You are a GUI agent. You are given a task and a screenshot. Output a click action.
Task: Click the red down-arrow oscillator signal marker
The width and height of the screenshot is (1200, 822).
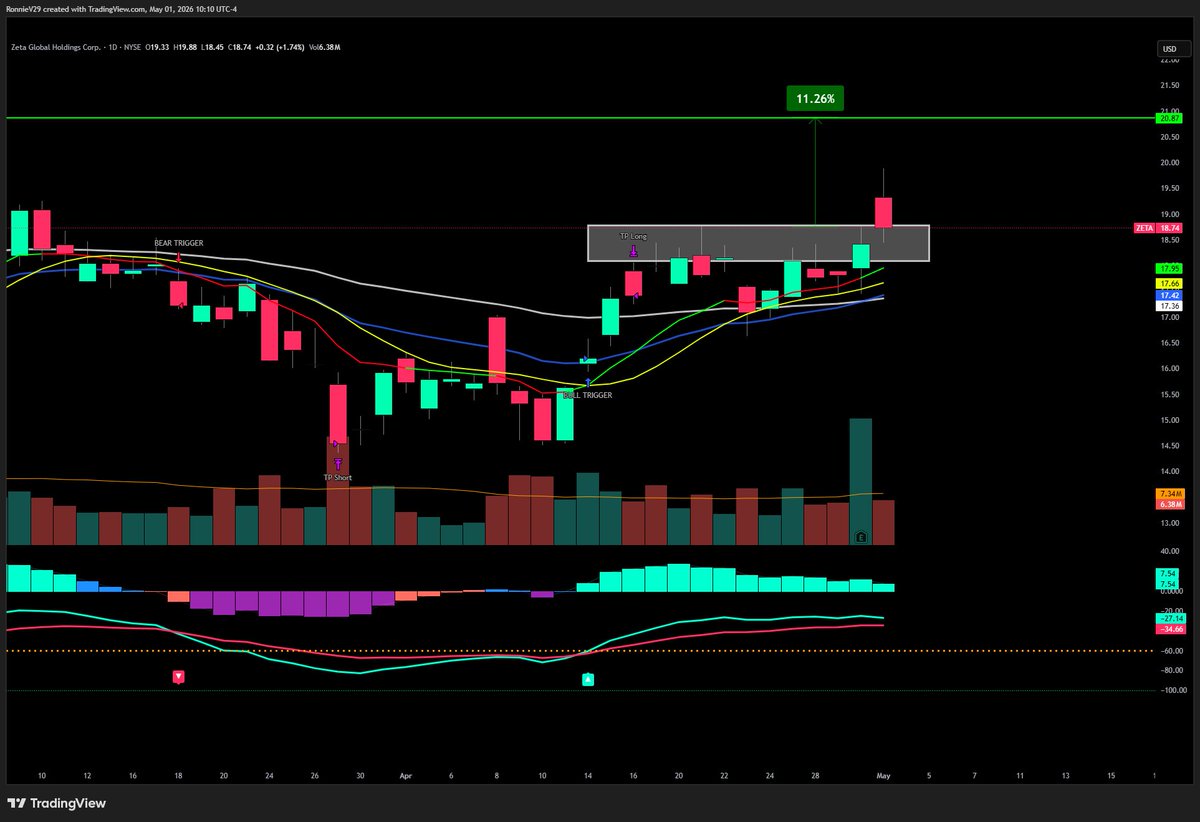click(178, 677)
